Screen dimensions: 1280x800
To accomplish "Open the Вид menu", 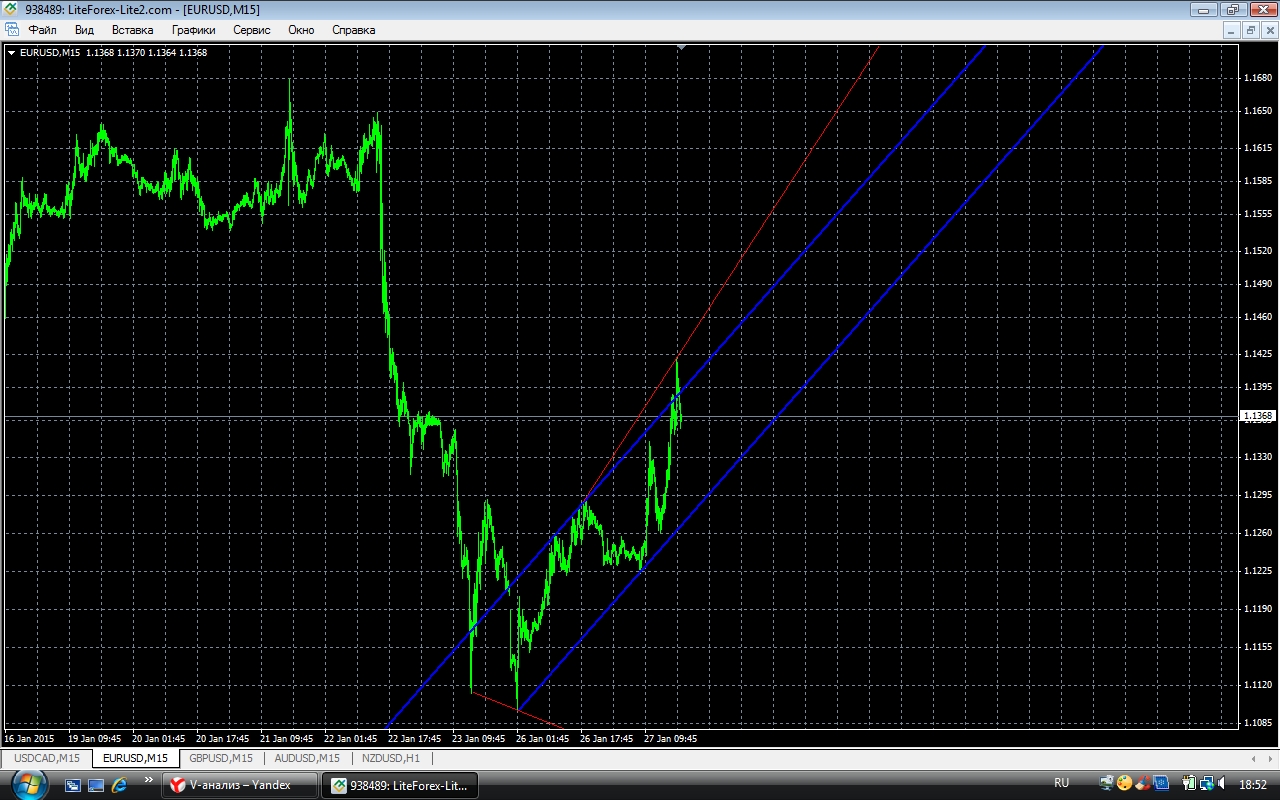I will pyautogui.click(x=84, y=30).
